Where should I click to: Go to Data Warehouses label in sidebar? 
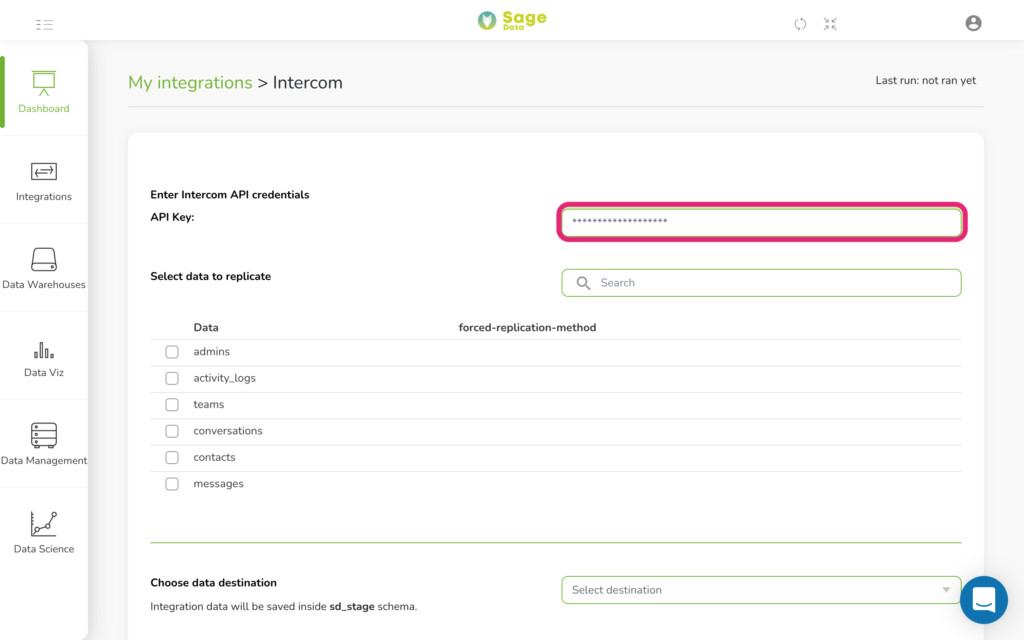click(x=44, y=285)
